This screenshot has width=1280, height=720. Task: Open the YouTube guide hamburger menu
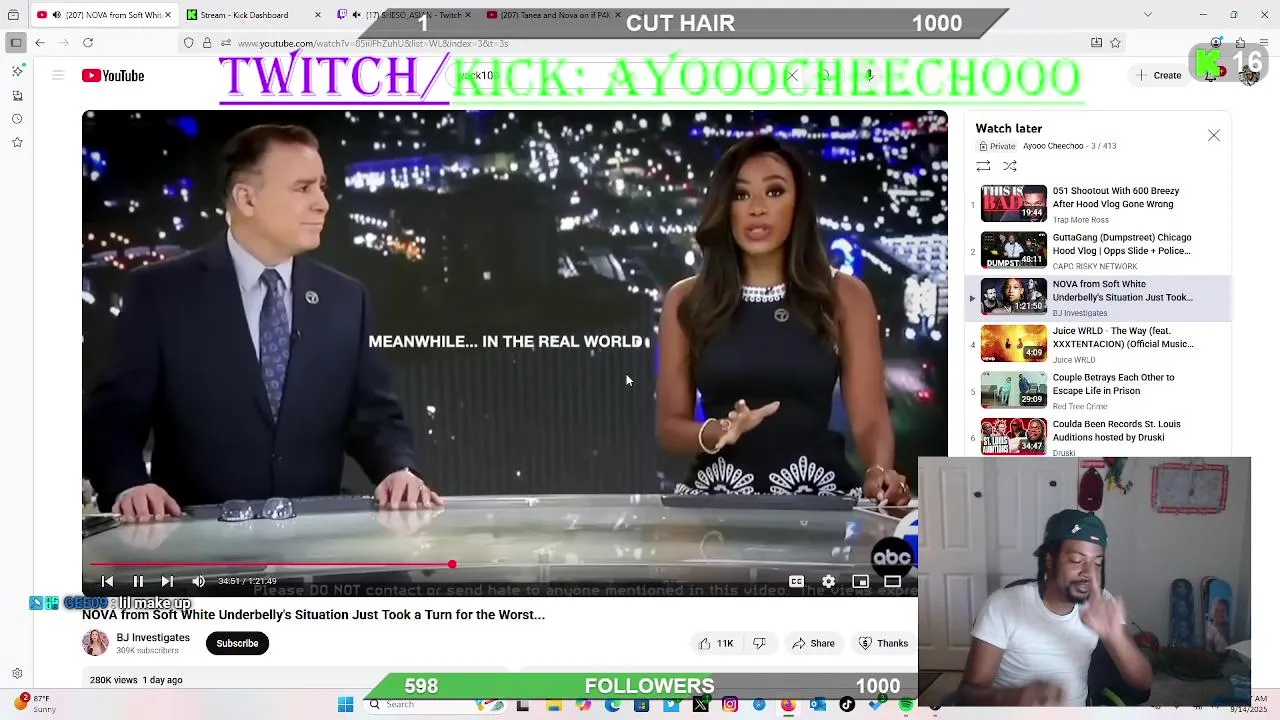[58, 76]
